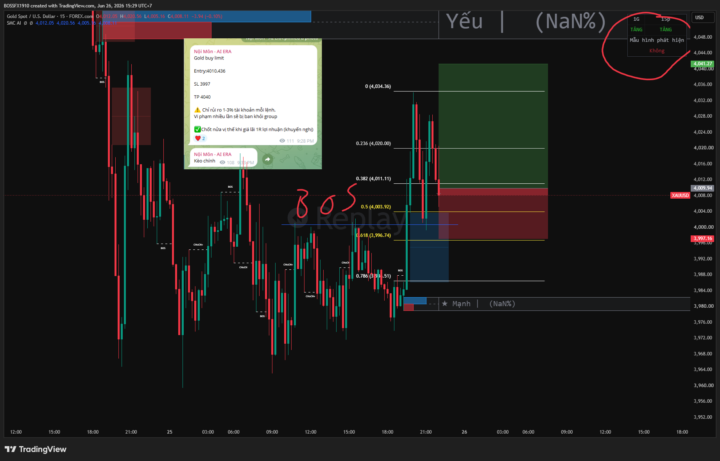The height and width of the screenshot is (461, 720).
Task: Click the 'Yếu | (NaN%)' zone label
Action: (526, 22)
